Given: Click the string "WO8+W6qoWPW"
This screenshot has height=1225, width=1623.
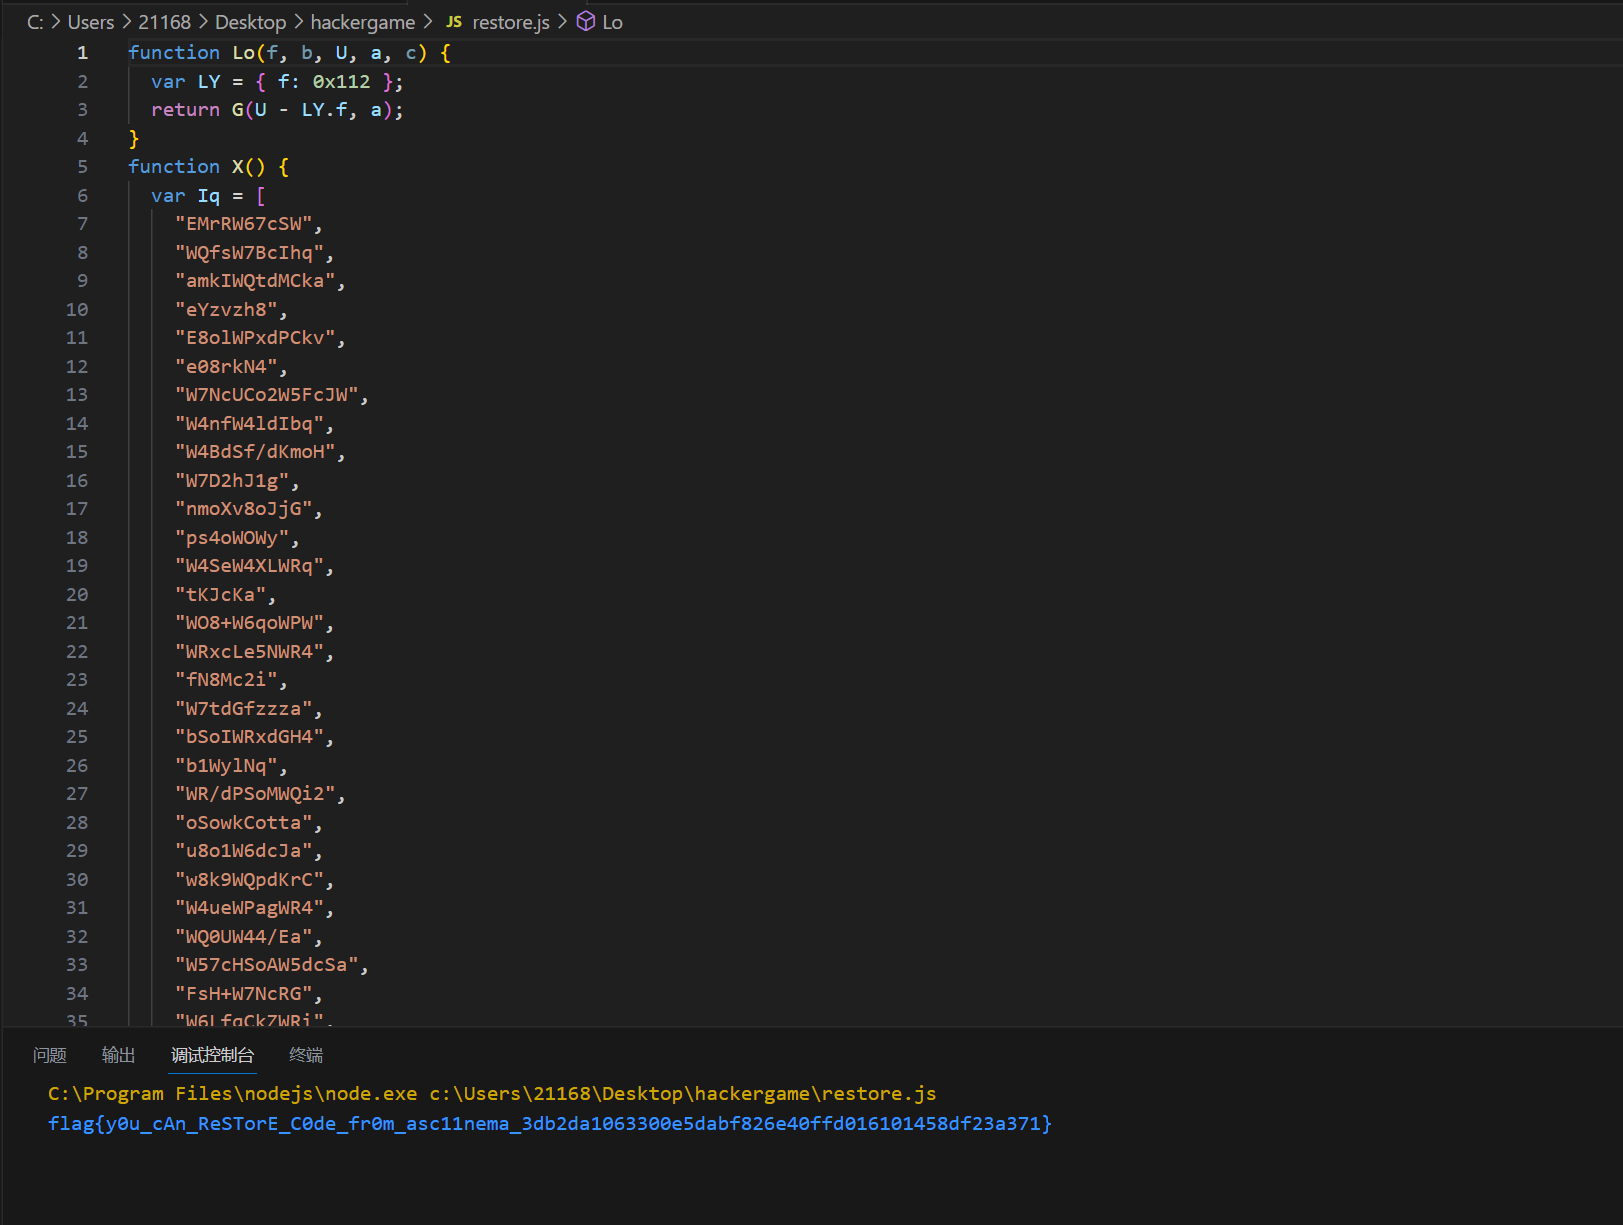Looking at the screenshot, I should [x=249, y=623].
